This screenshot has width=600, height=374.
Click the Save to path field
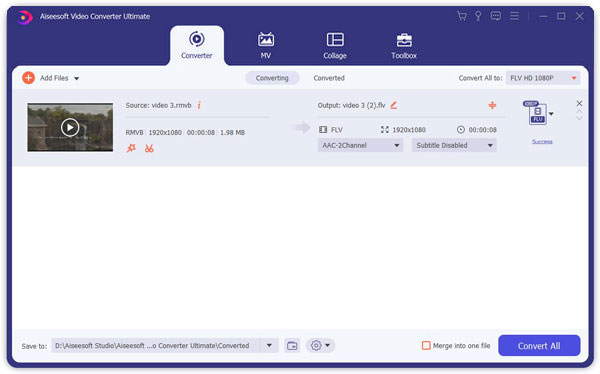tap(156, 345)
